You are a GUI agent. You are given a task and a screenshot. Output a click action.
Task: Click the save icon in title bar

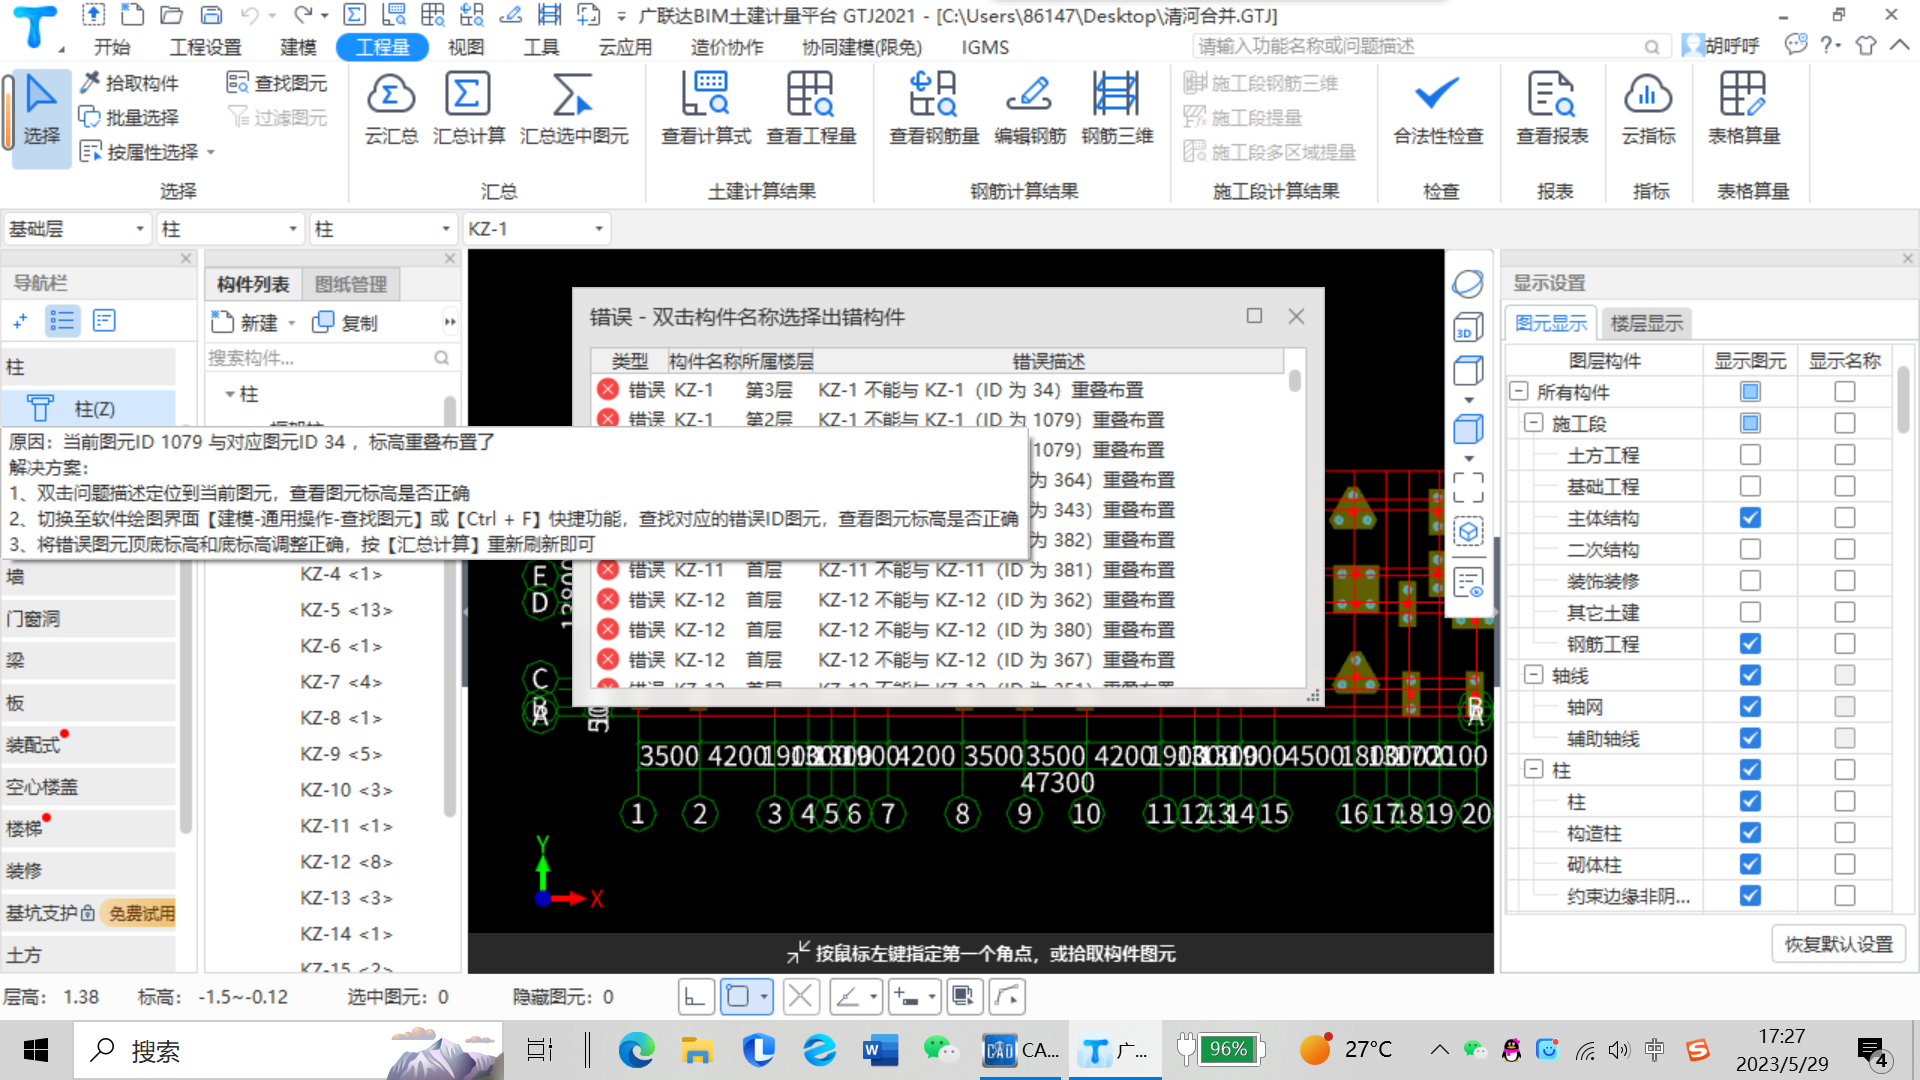coord(211,15)
